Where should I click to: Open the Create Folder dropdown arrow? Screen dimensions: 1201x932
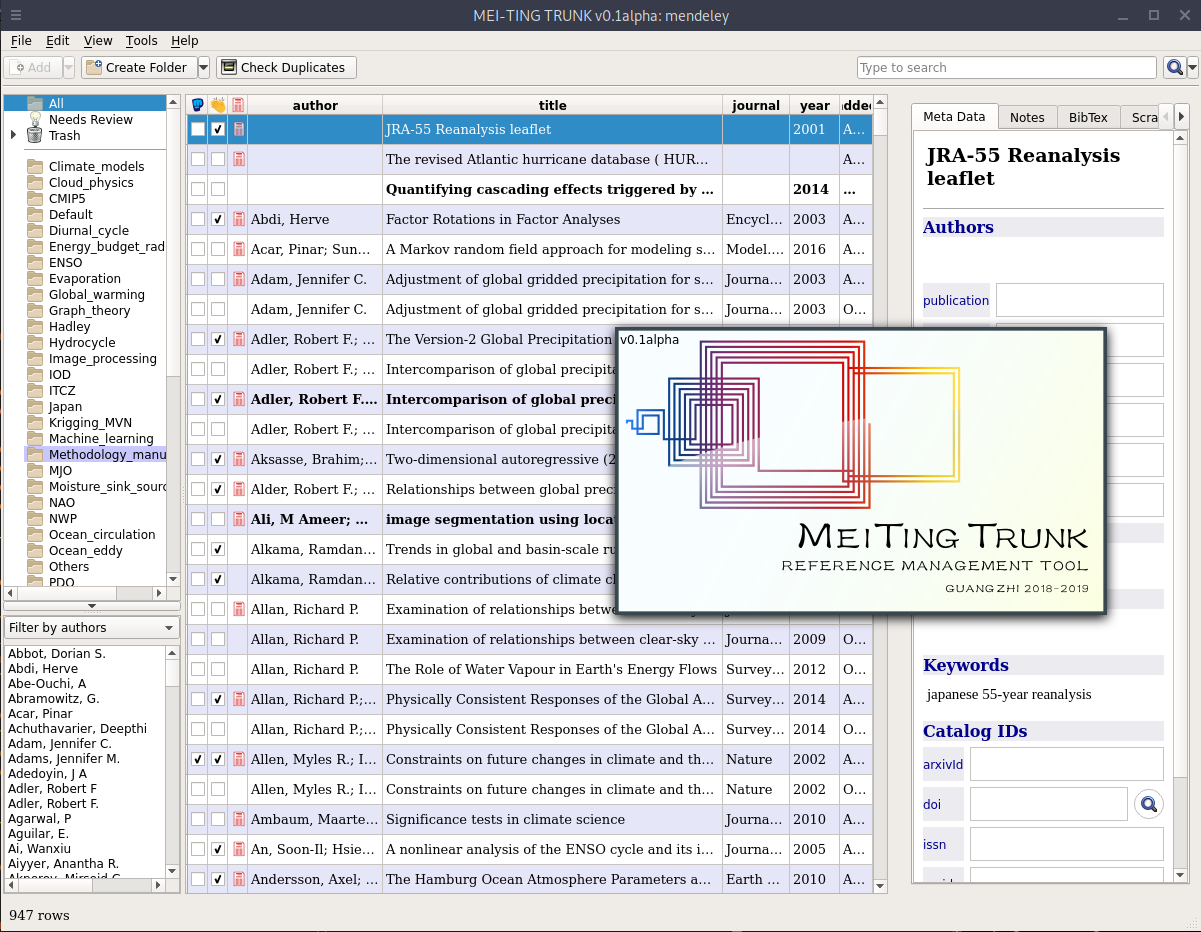(203, 67)
